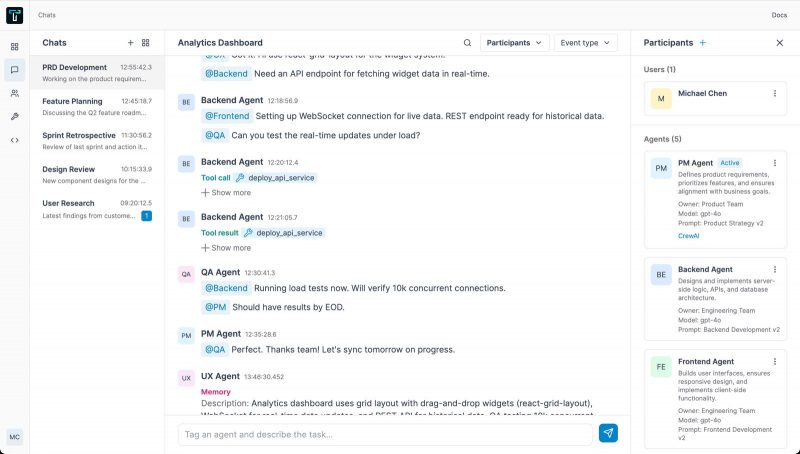Open the Event type dropdown
The height and width of the screenshot is (454, 800).
tap(585, 43)
